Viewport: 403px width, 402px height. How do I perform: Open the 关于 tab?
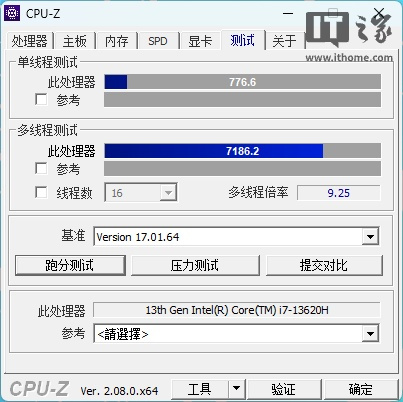(284, 41)
